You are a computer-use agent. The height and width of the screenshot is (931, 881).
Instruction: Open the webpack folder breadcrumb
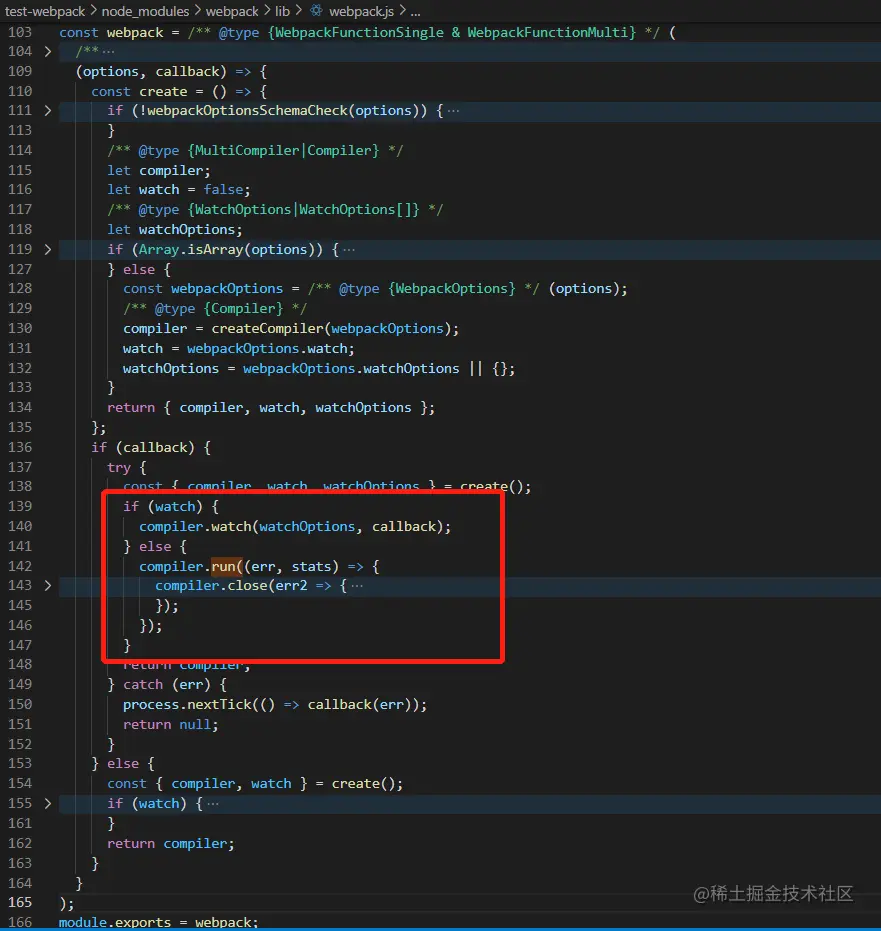(x=232, y=11)
